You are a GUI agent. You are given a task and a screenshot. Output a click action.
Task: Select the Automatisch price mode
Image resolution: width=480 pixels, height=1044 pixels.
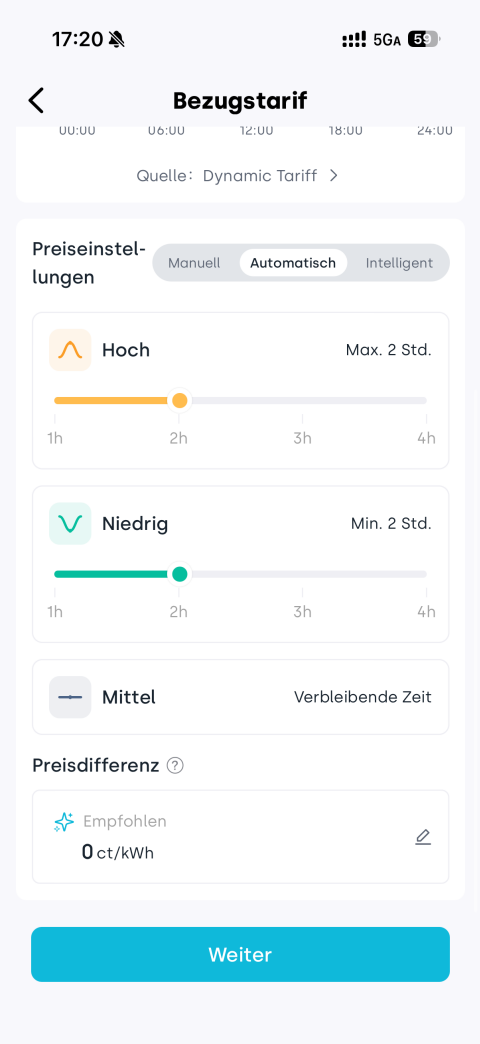coord(293,263)
